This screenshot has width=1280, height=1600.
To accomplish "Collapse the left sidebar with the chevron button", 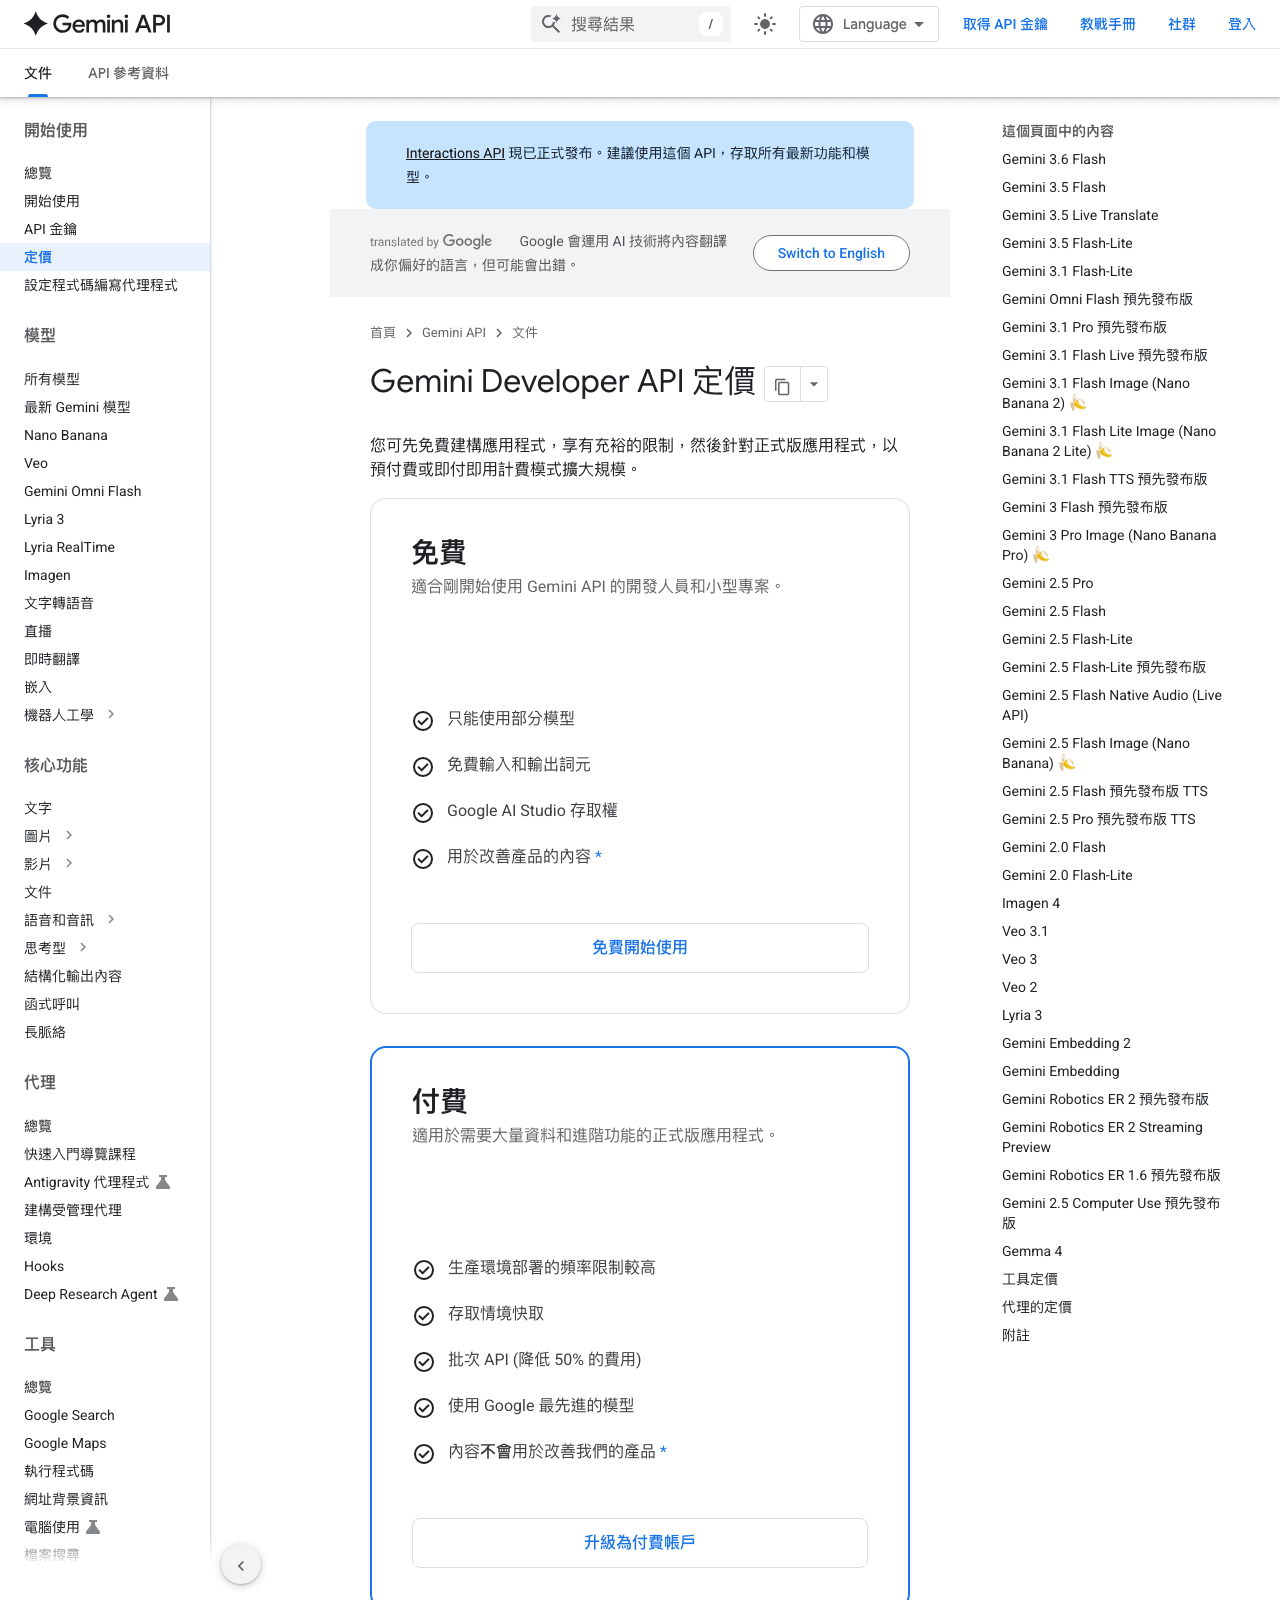I will pyautogui.click(x=241, y=1565).
